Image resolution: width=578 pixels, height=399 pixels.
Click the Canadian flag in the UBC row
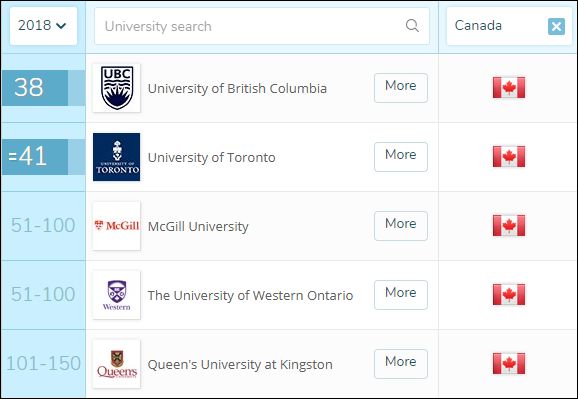509,88
